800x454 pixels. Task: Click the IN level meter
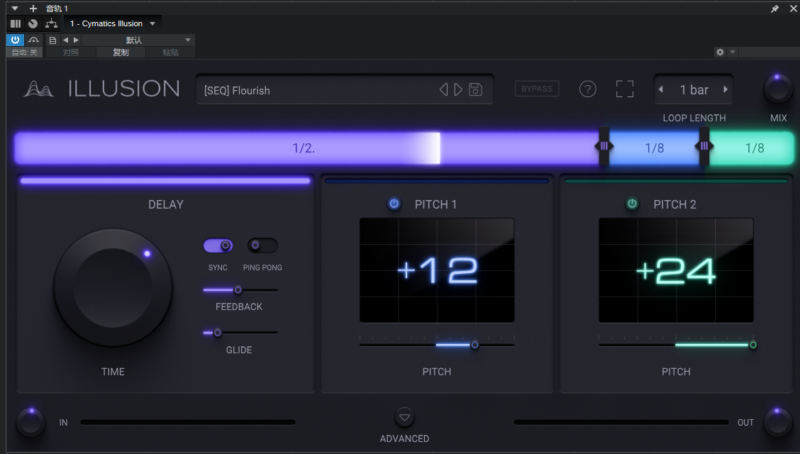188,422
